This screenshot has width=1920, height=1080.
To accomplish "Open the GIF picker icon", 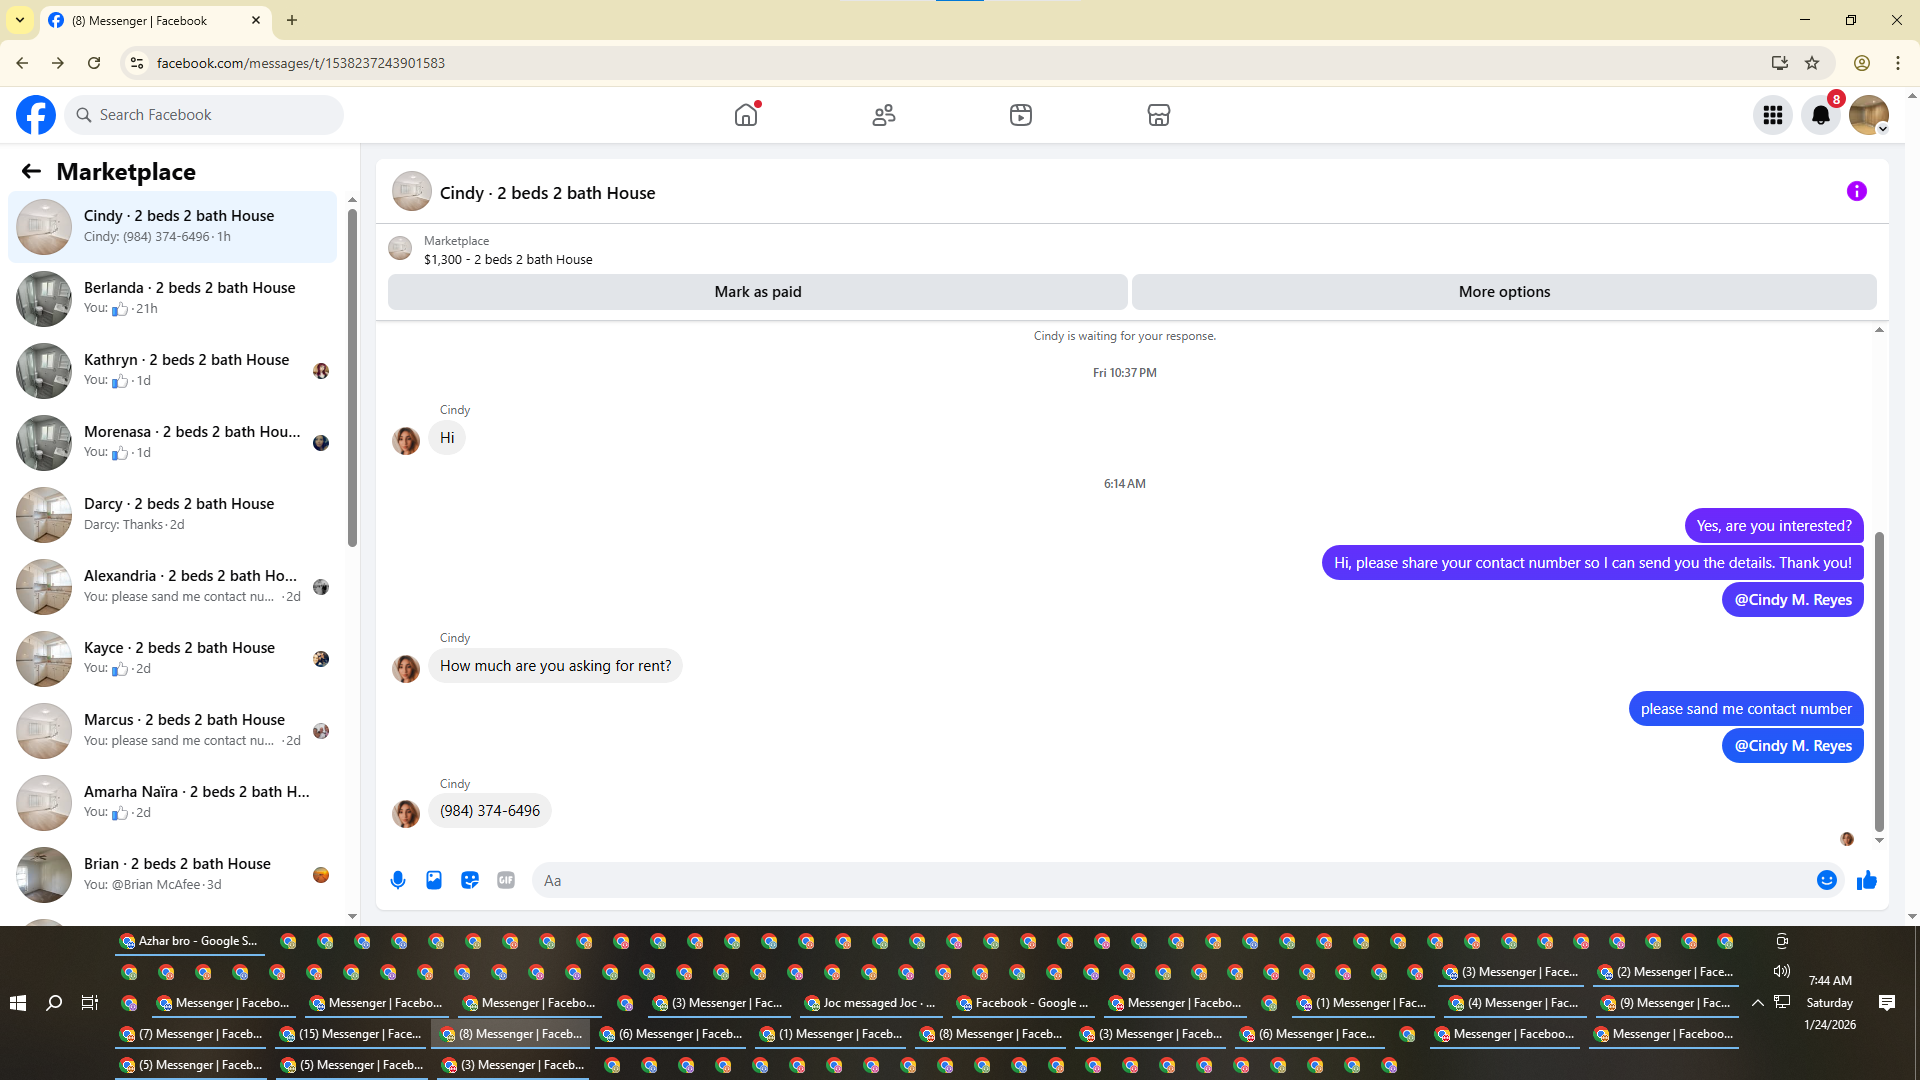I will [506, 880].
